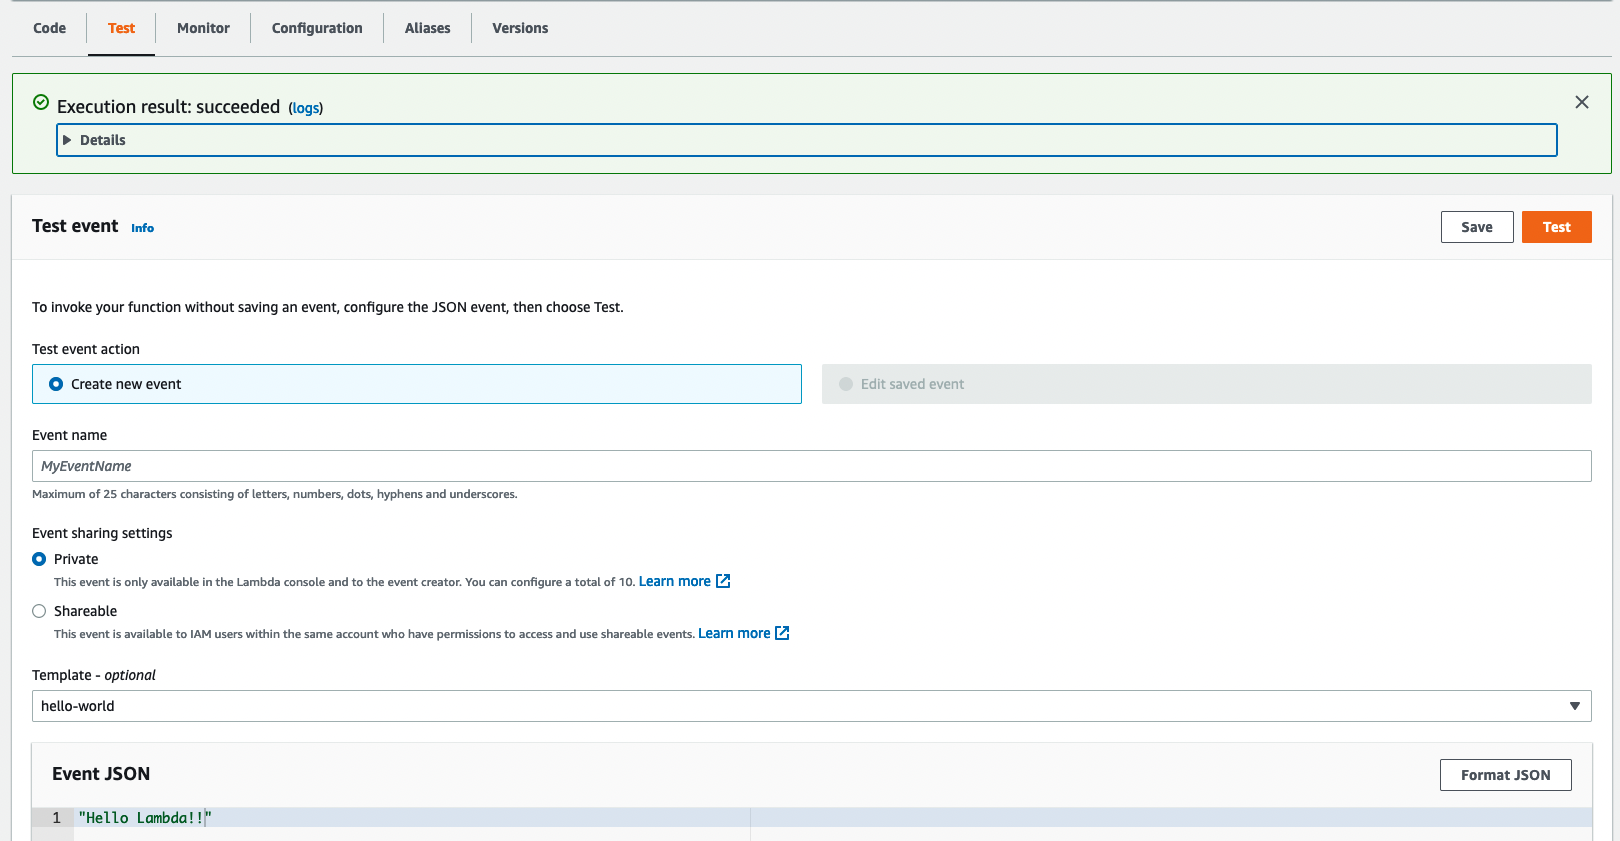The width and height of the screenshot is (1620, 841).
Task: Open Learn more link under Shareable
Action: click(x=734, y=633)
